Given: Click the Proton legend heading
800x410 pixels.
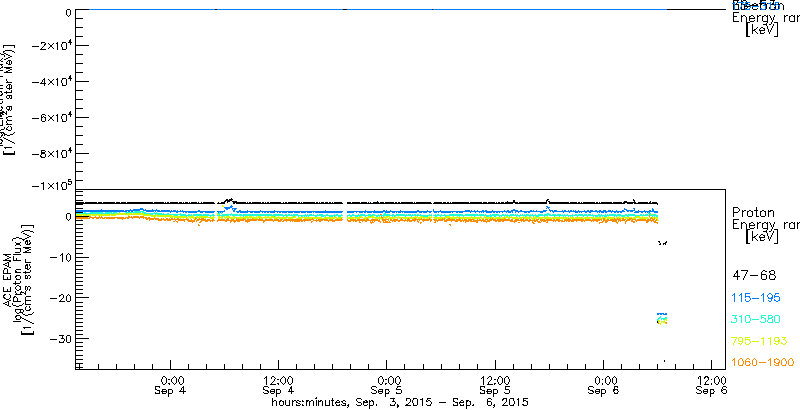Looking at the screenshot, I should pyautogui.click(x=753, y=212).
